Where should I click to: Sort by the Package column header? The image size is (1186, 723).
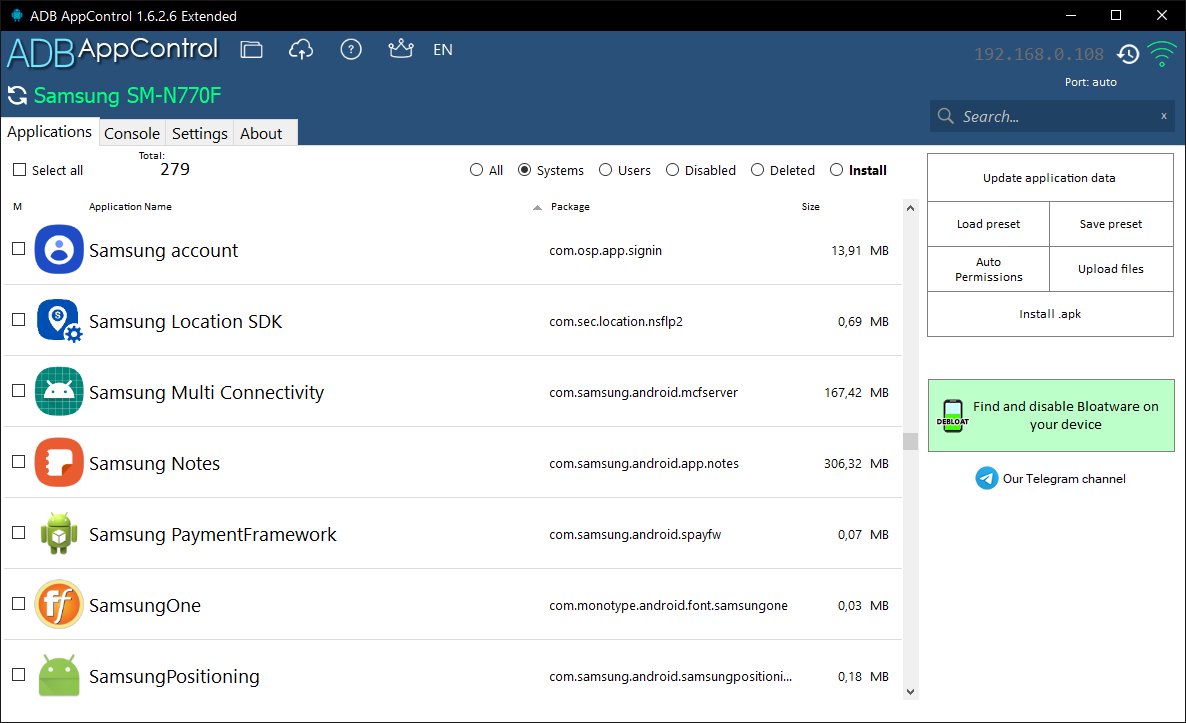click(x=570, y=206)
